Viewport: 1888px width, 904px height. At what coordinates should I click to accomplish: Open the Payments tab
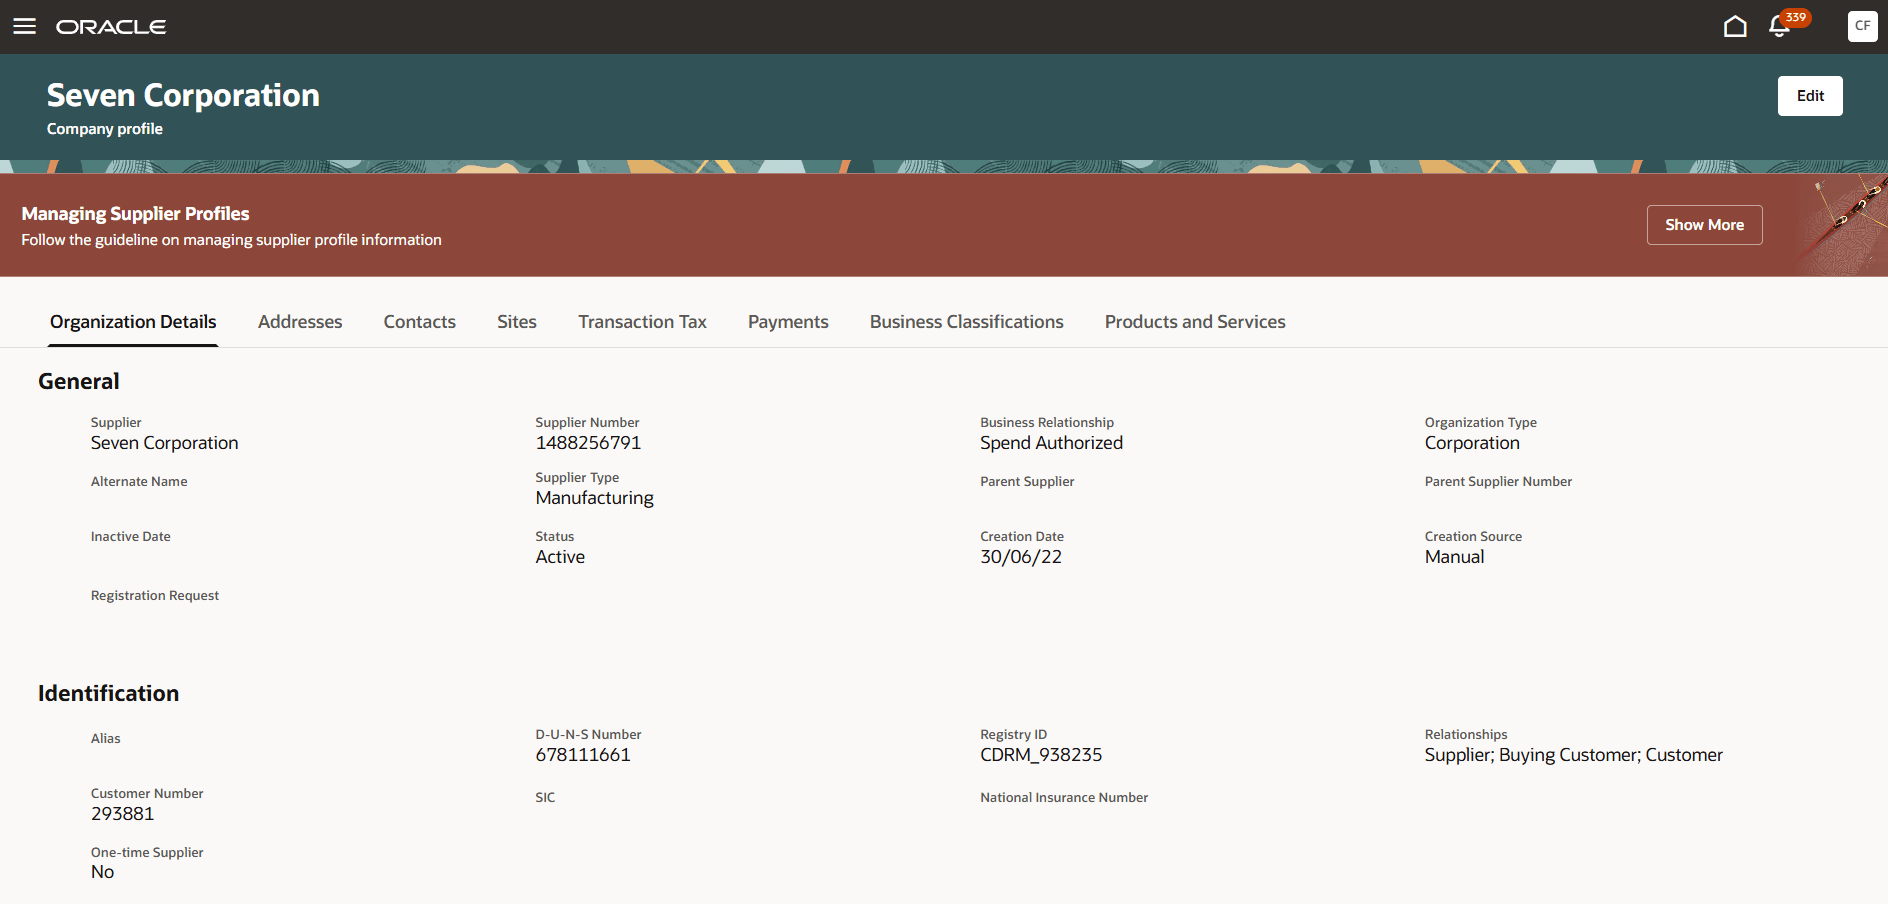[787, 321]
